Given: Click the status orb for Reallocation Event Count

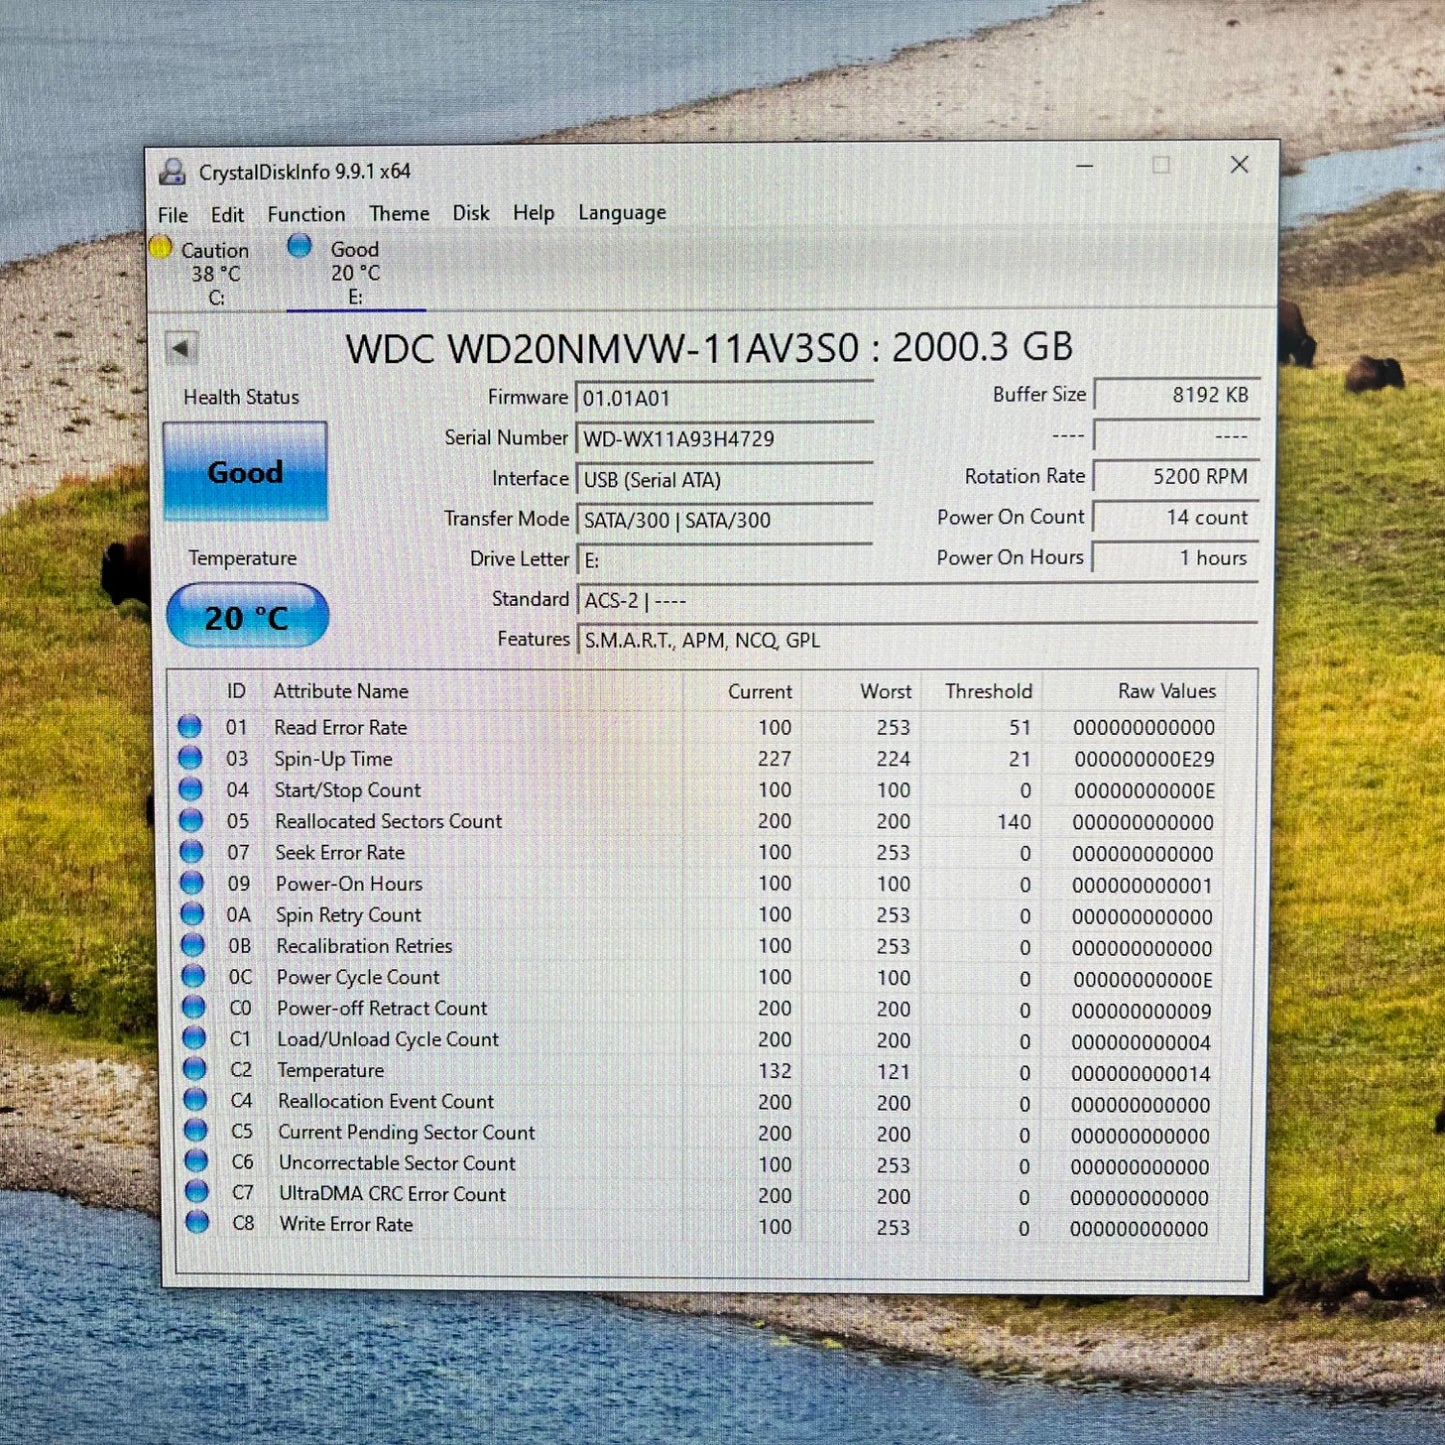Looking at the screenshot, I should (x=195, y=1100).
